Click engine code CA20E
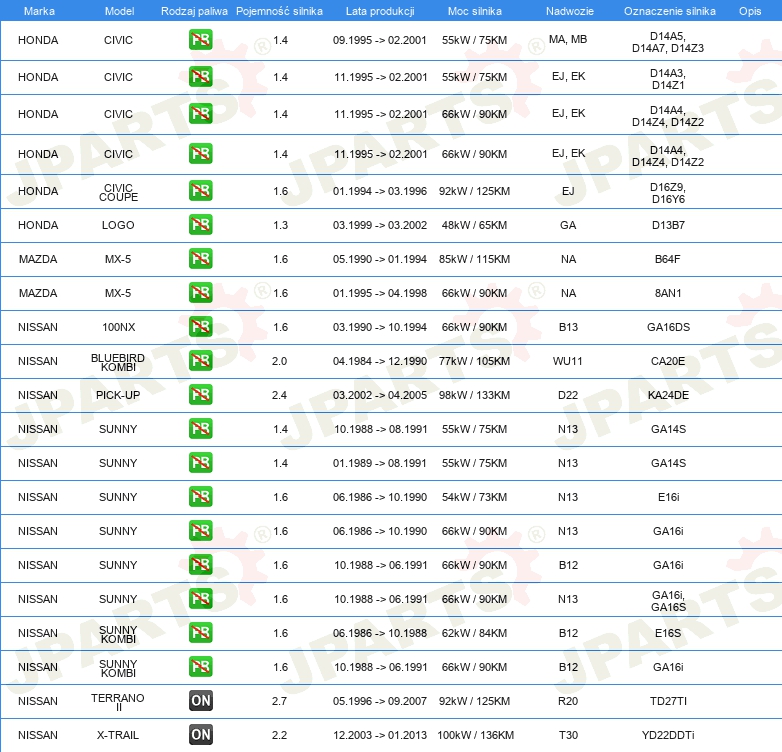Viewport: 782px width, 752px height. [x=668, y=361]
